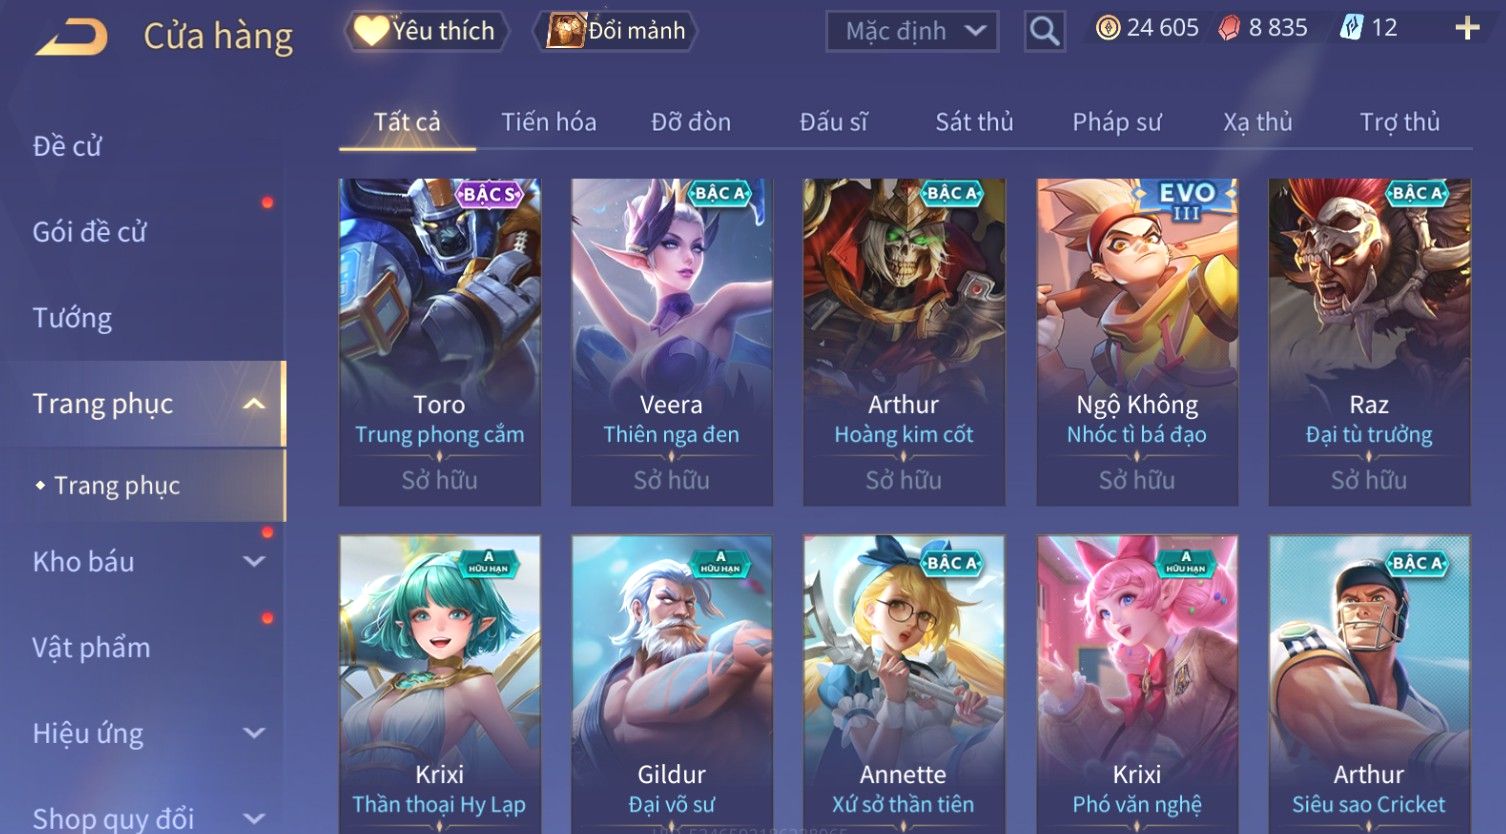This screenshot has width=1506, height=834.
Task: Click the gold coin balance icon
Action: 1107,28
